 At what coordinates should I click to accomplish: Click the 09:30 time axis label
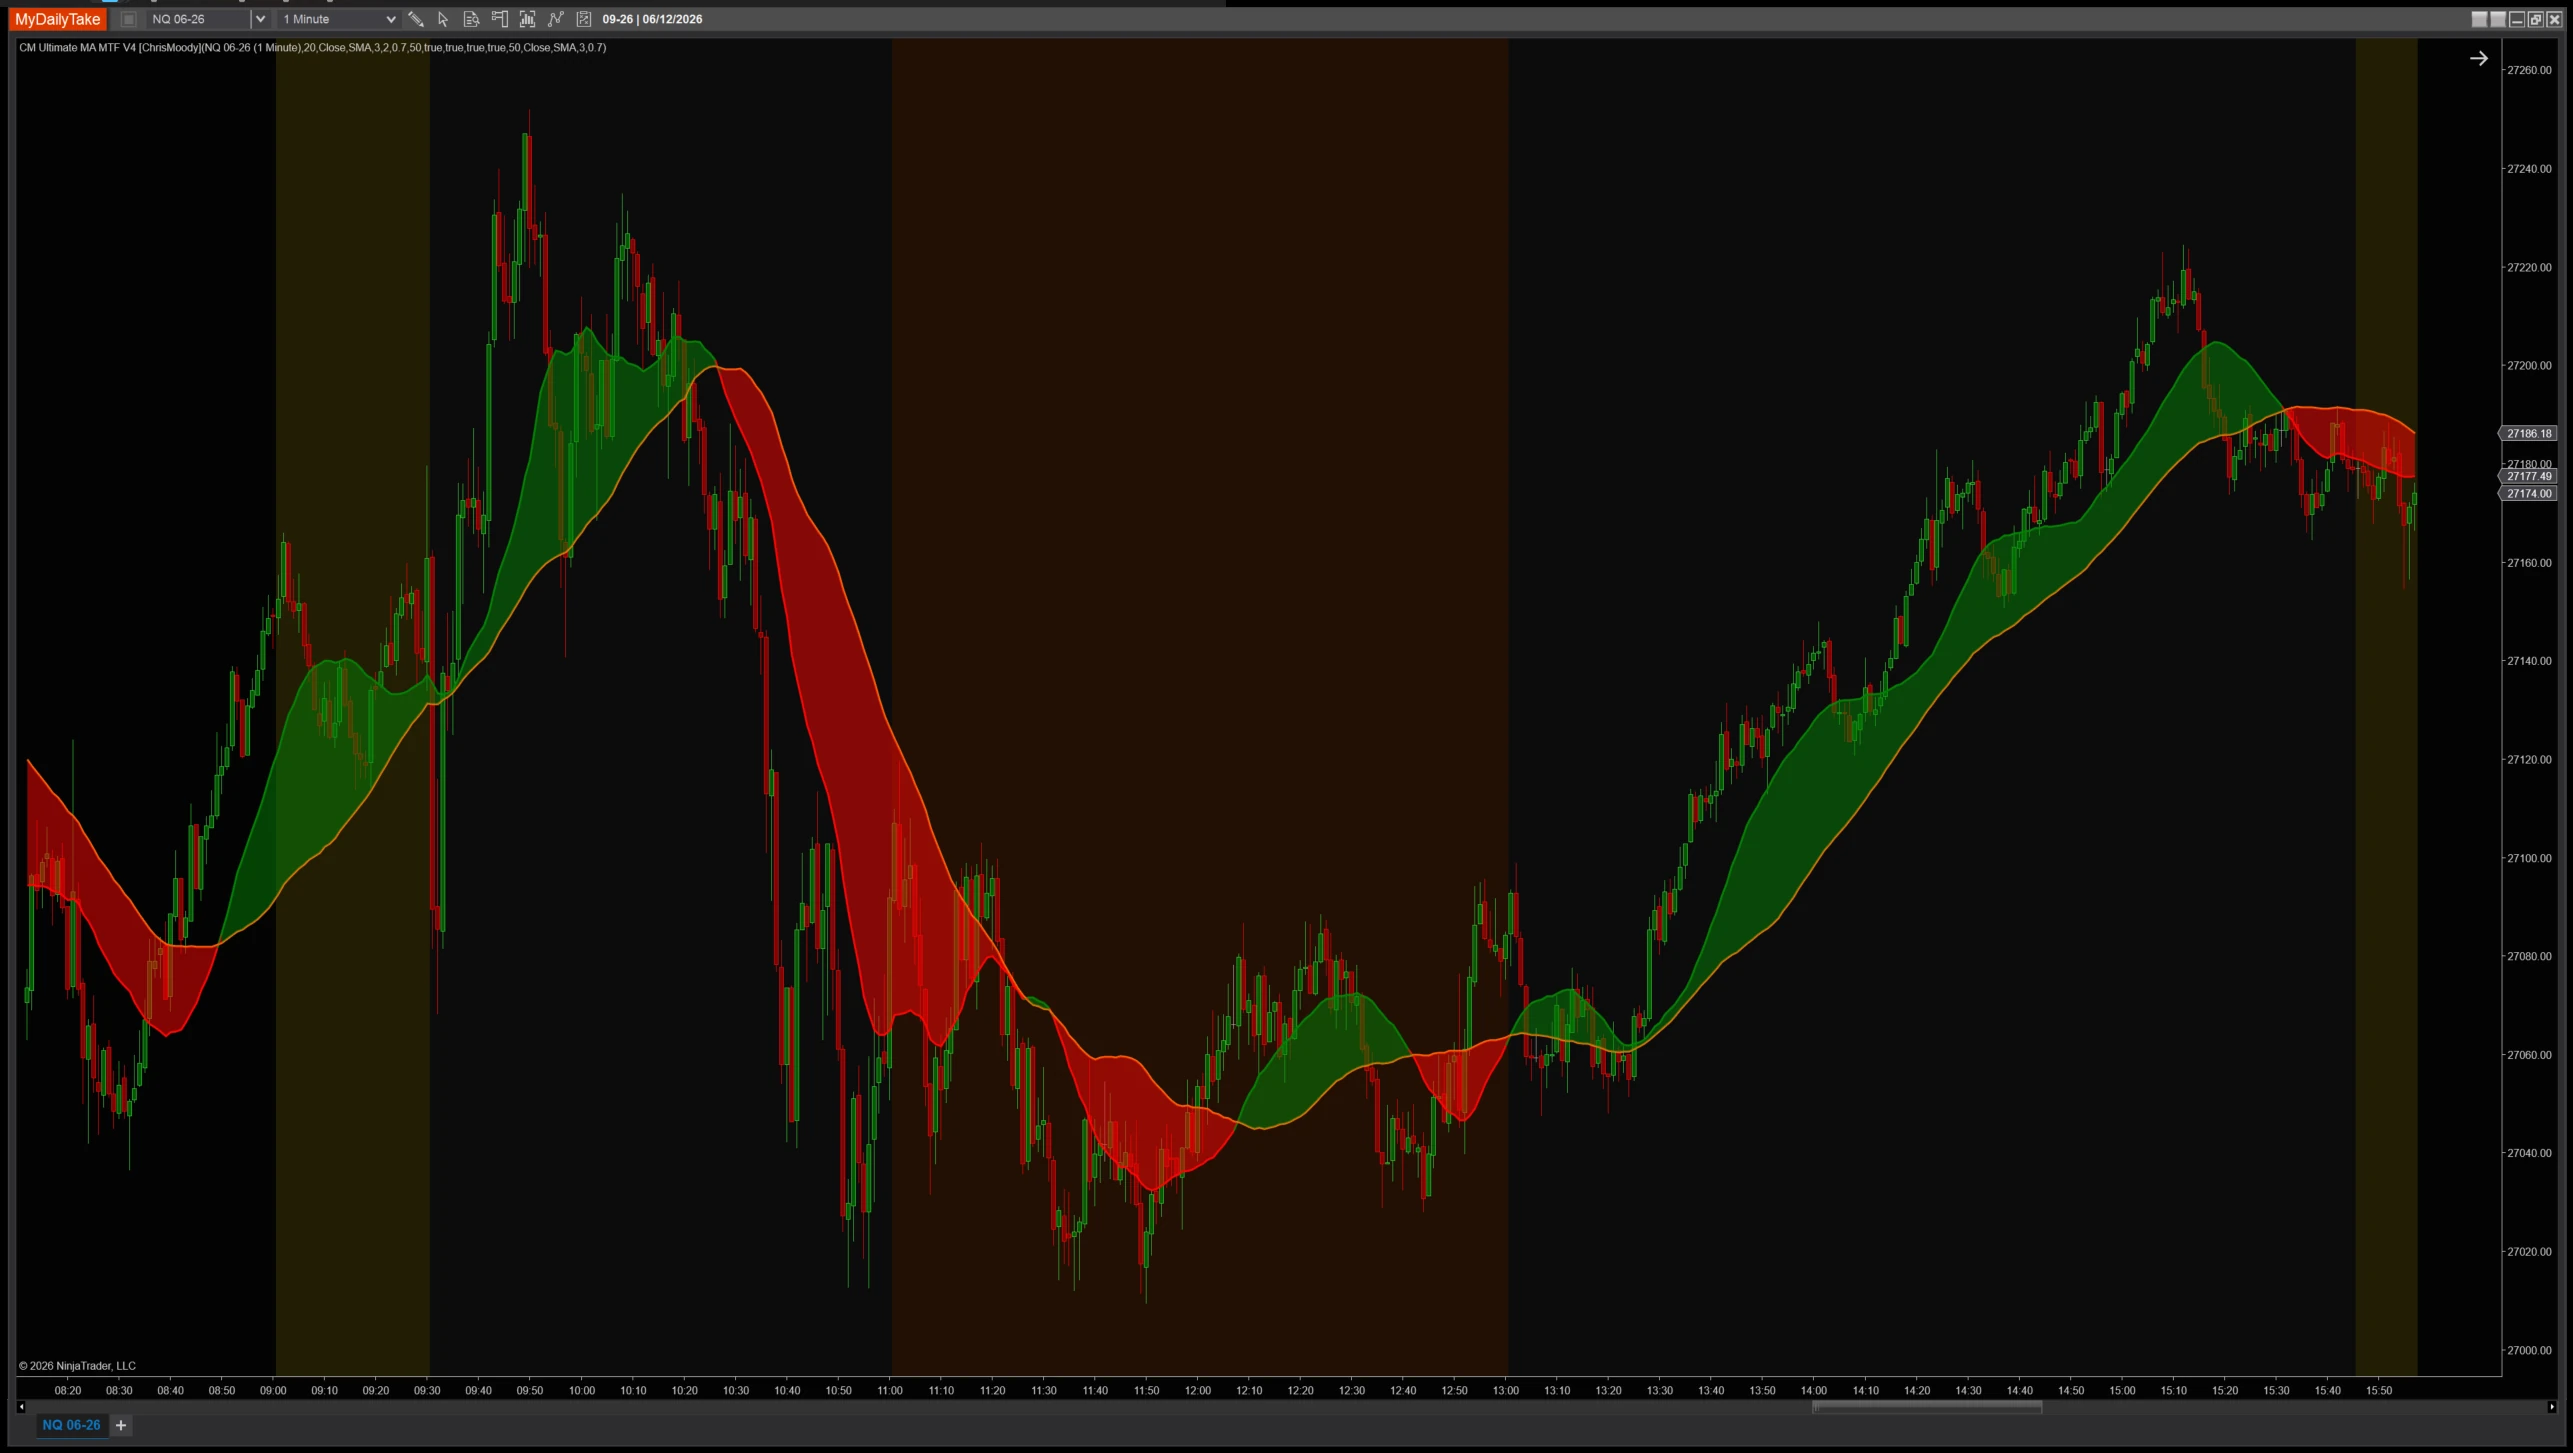coord(427,1390)
